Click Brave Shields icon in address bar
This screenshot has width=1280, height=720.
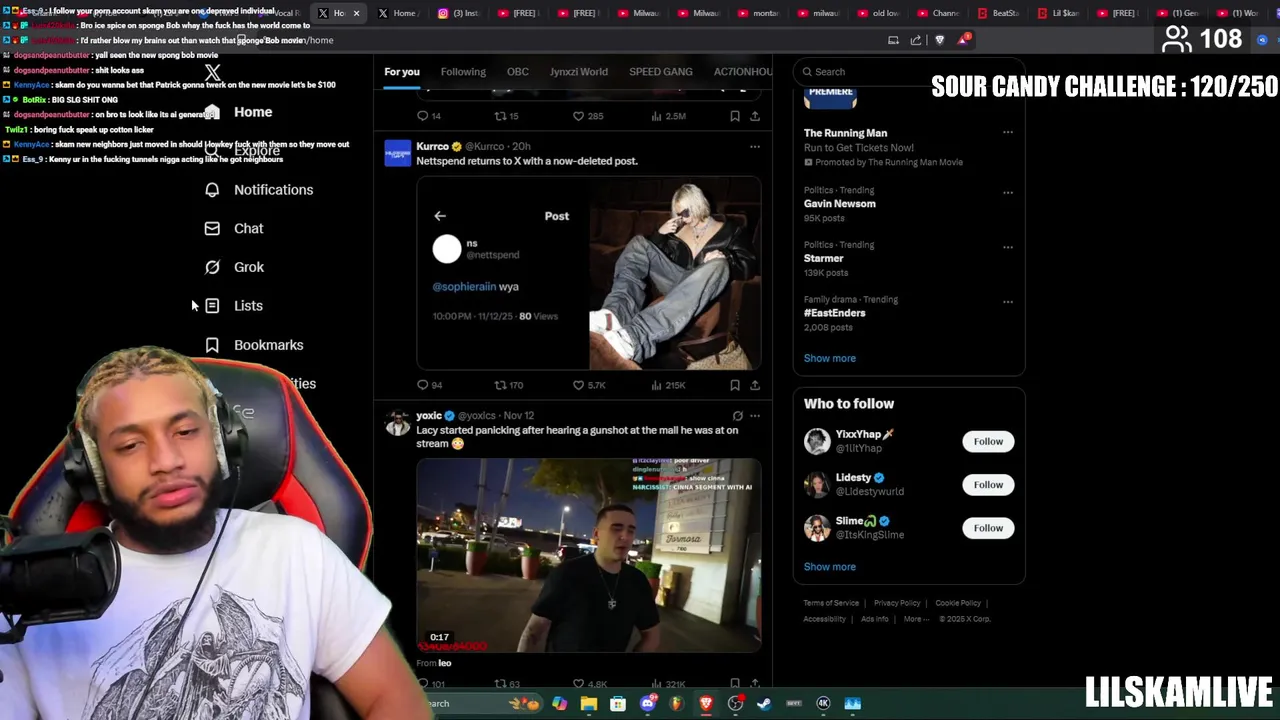939,40
